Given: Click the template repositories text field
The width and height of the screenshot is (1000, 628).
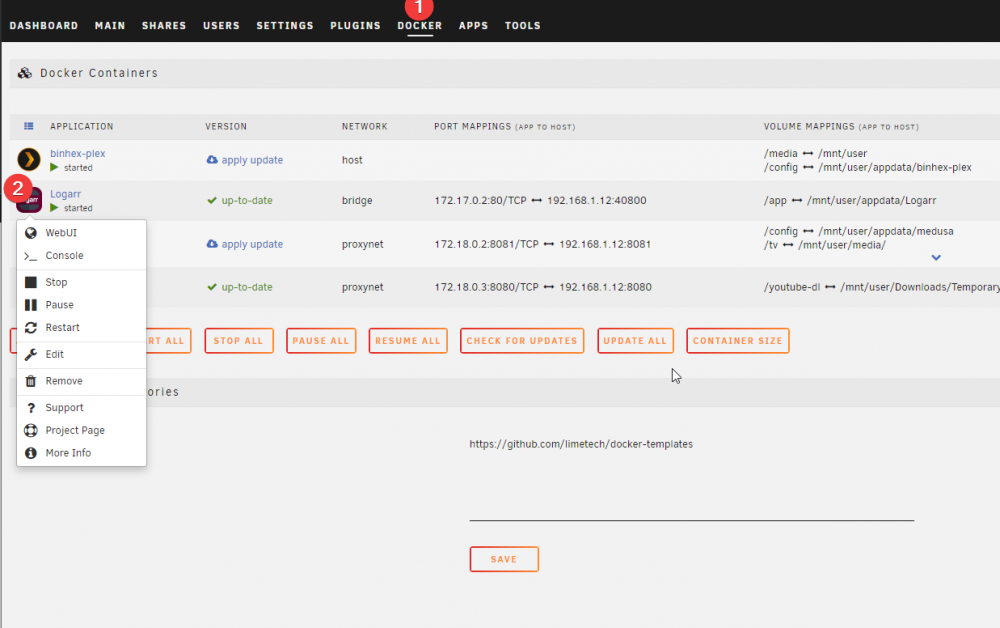Looking at the screenshot, I should coord(691,478).
